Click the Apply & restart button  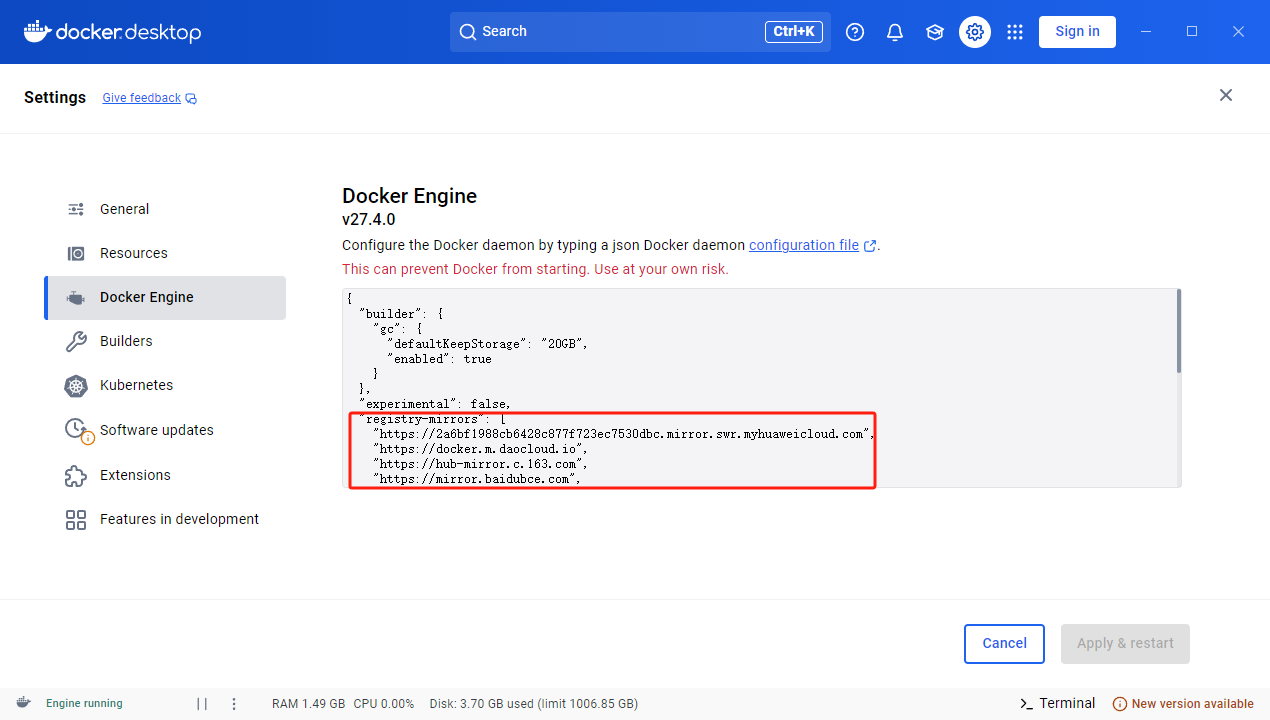pyautogui.click(x=1125, y=644)
